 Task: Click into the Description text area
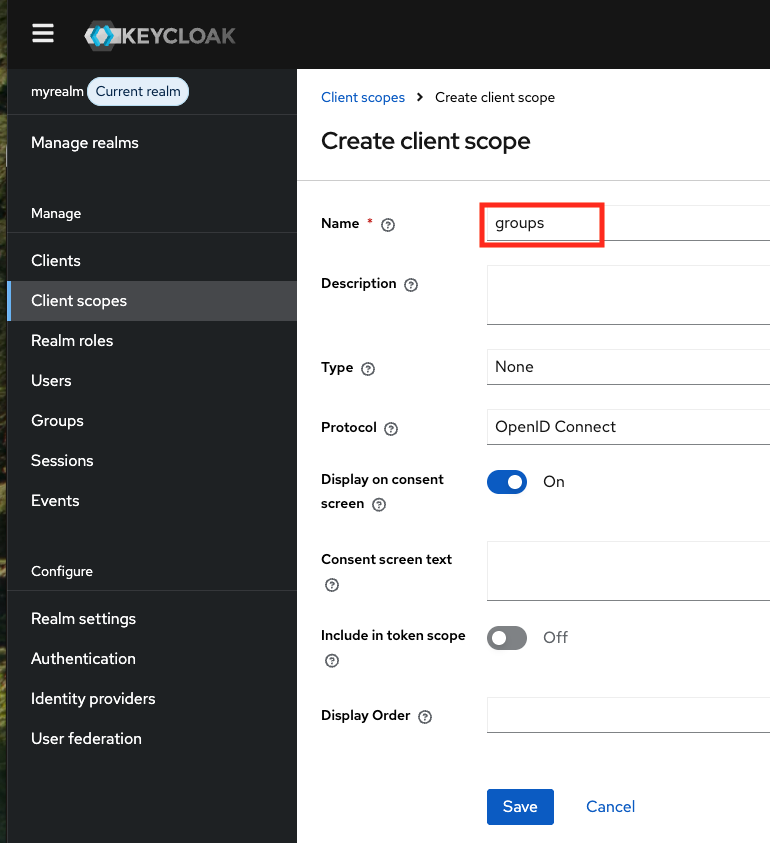[x=628, y=295]
